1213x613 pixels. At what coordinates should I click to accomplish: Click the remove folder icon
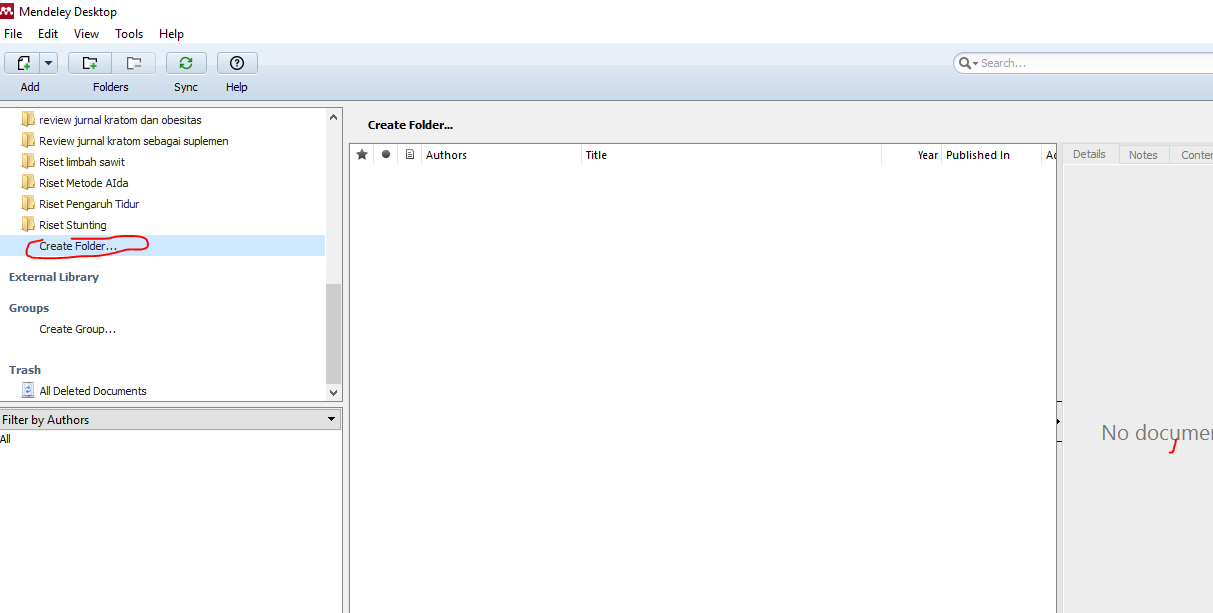[133, 63]
